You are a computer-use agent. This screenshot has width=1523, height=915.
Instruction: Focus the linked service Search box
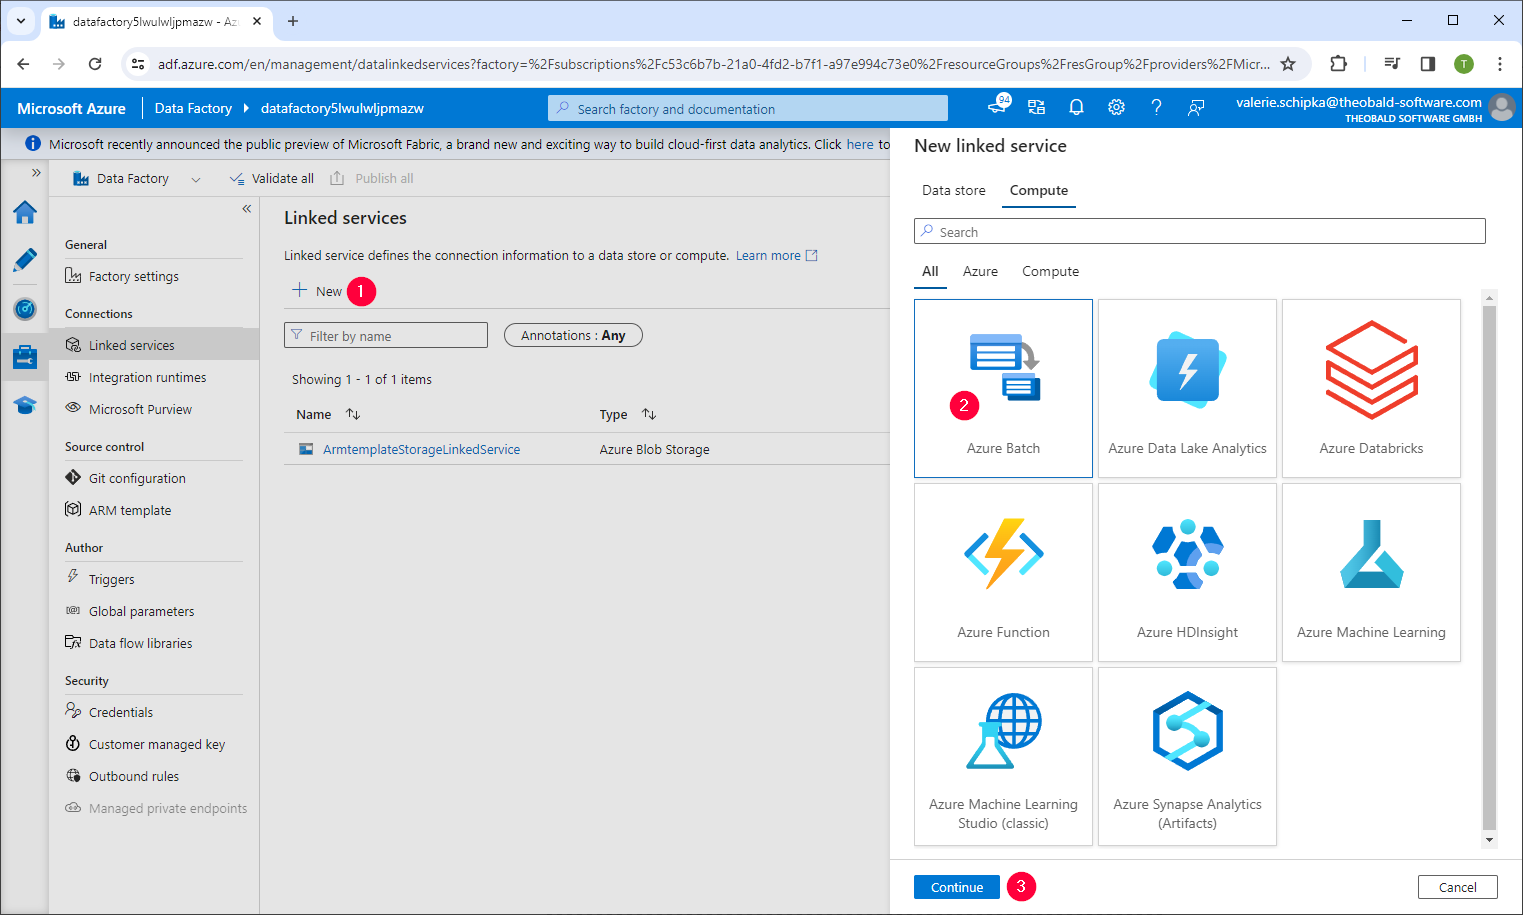(x=1200, y=231)
